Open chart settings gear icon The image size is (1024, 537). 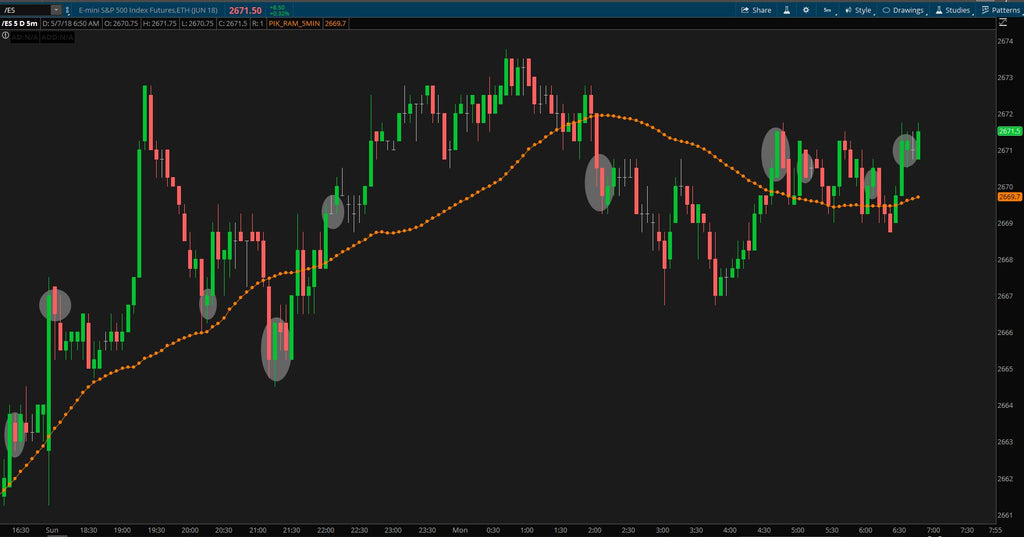pyautogui.click(x=806, y=10)
